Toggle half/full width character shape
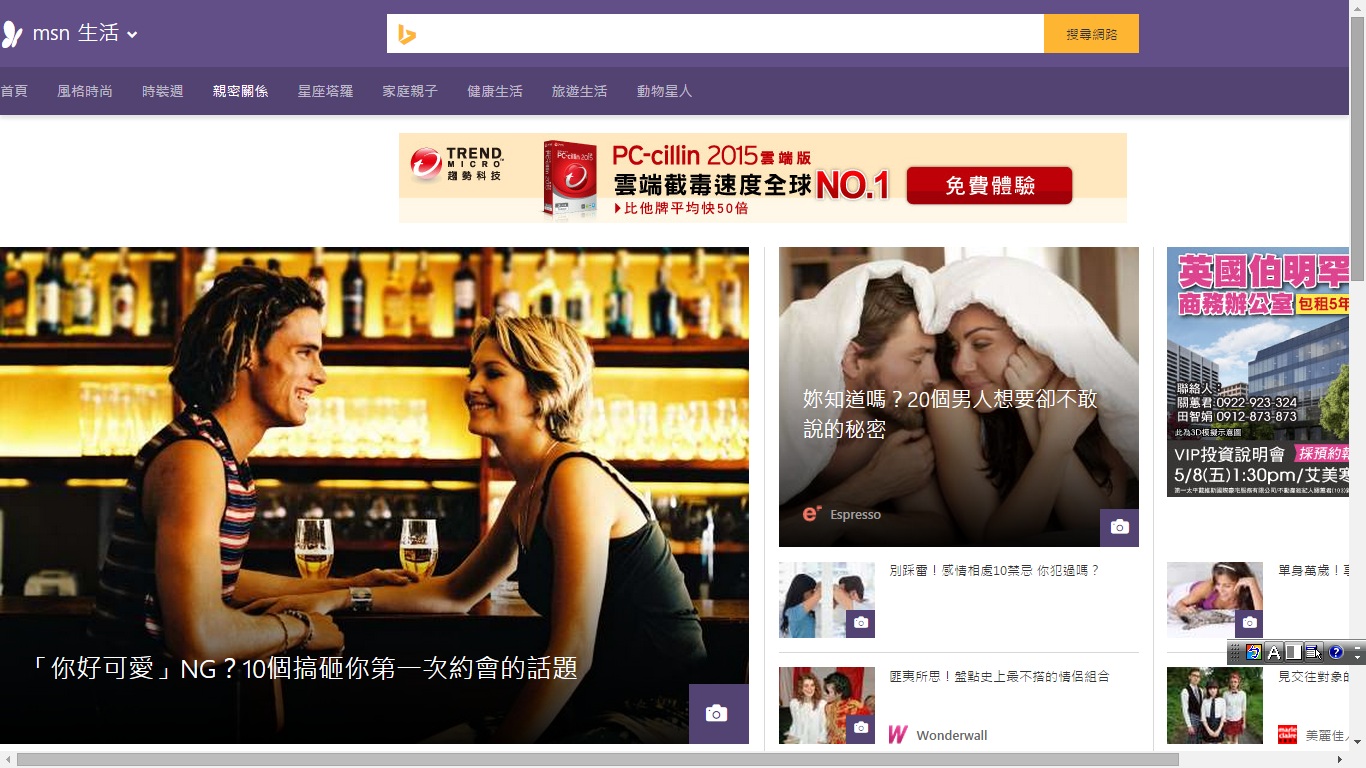 tap(1293, 653)
